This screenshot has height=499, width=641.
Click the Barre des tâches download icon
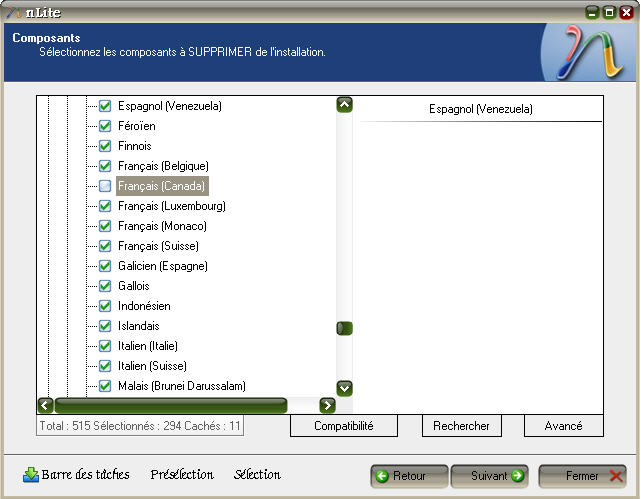(x=31, y=475)
